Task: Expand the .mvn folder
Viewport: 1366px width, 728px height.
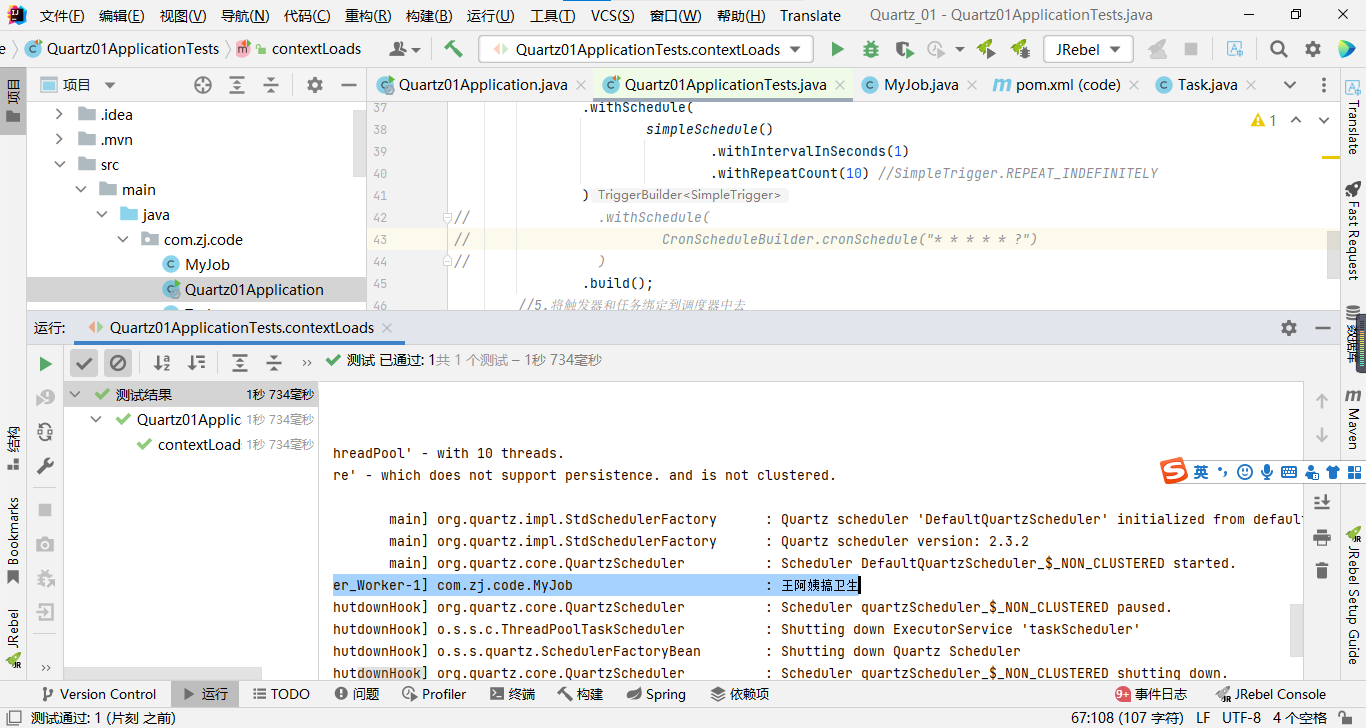Action: click(59, 139)
